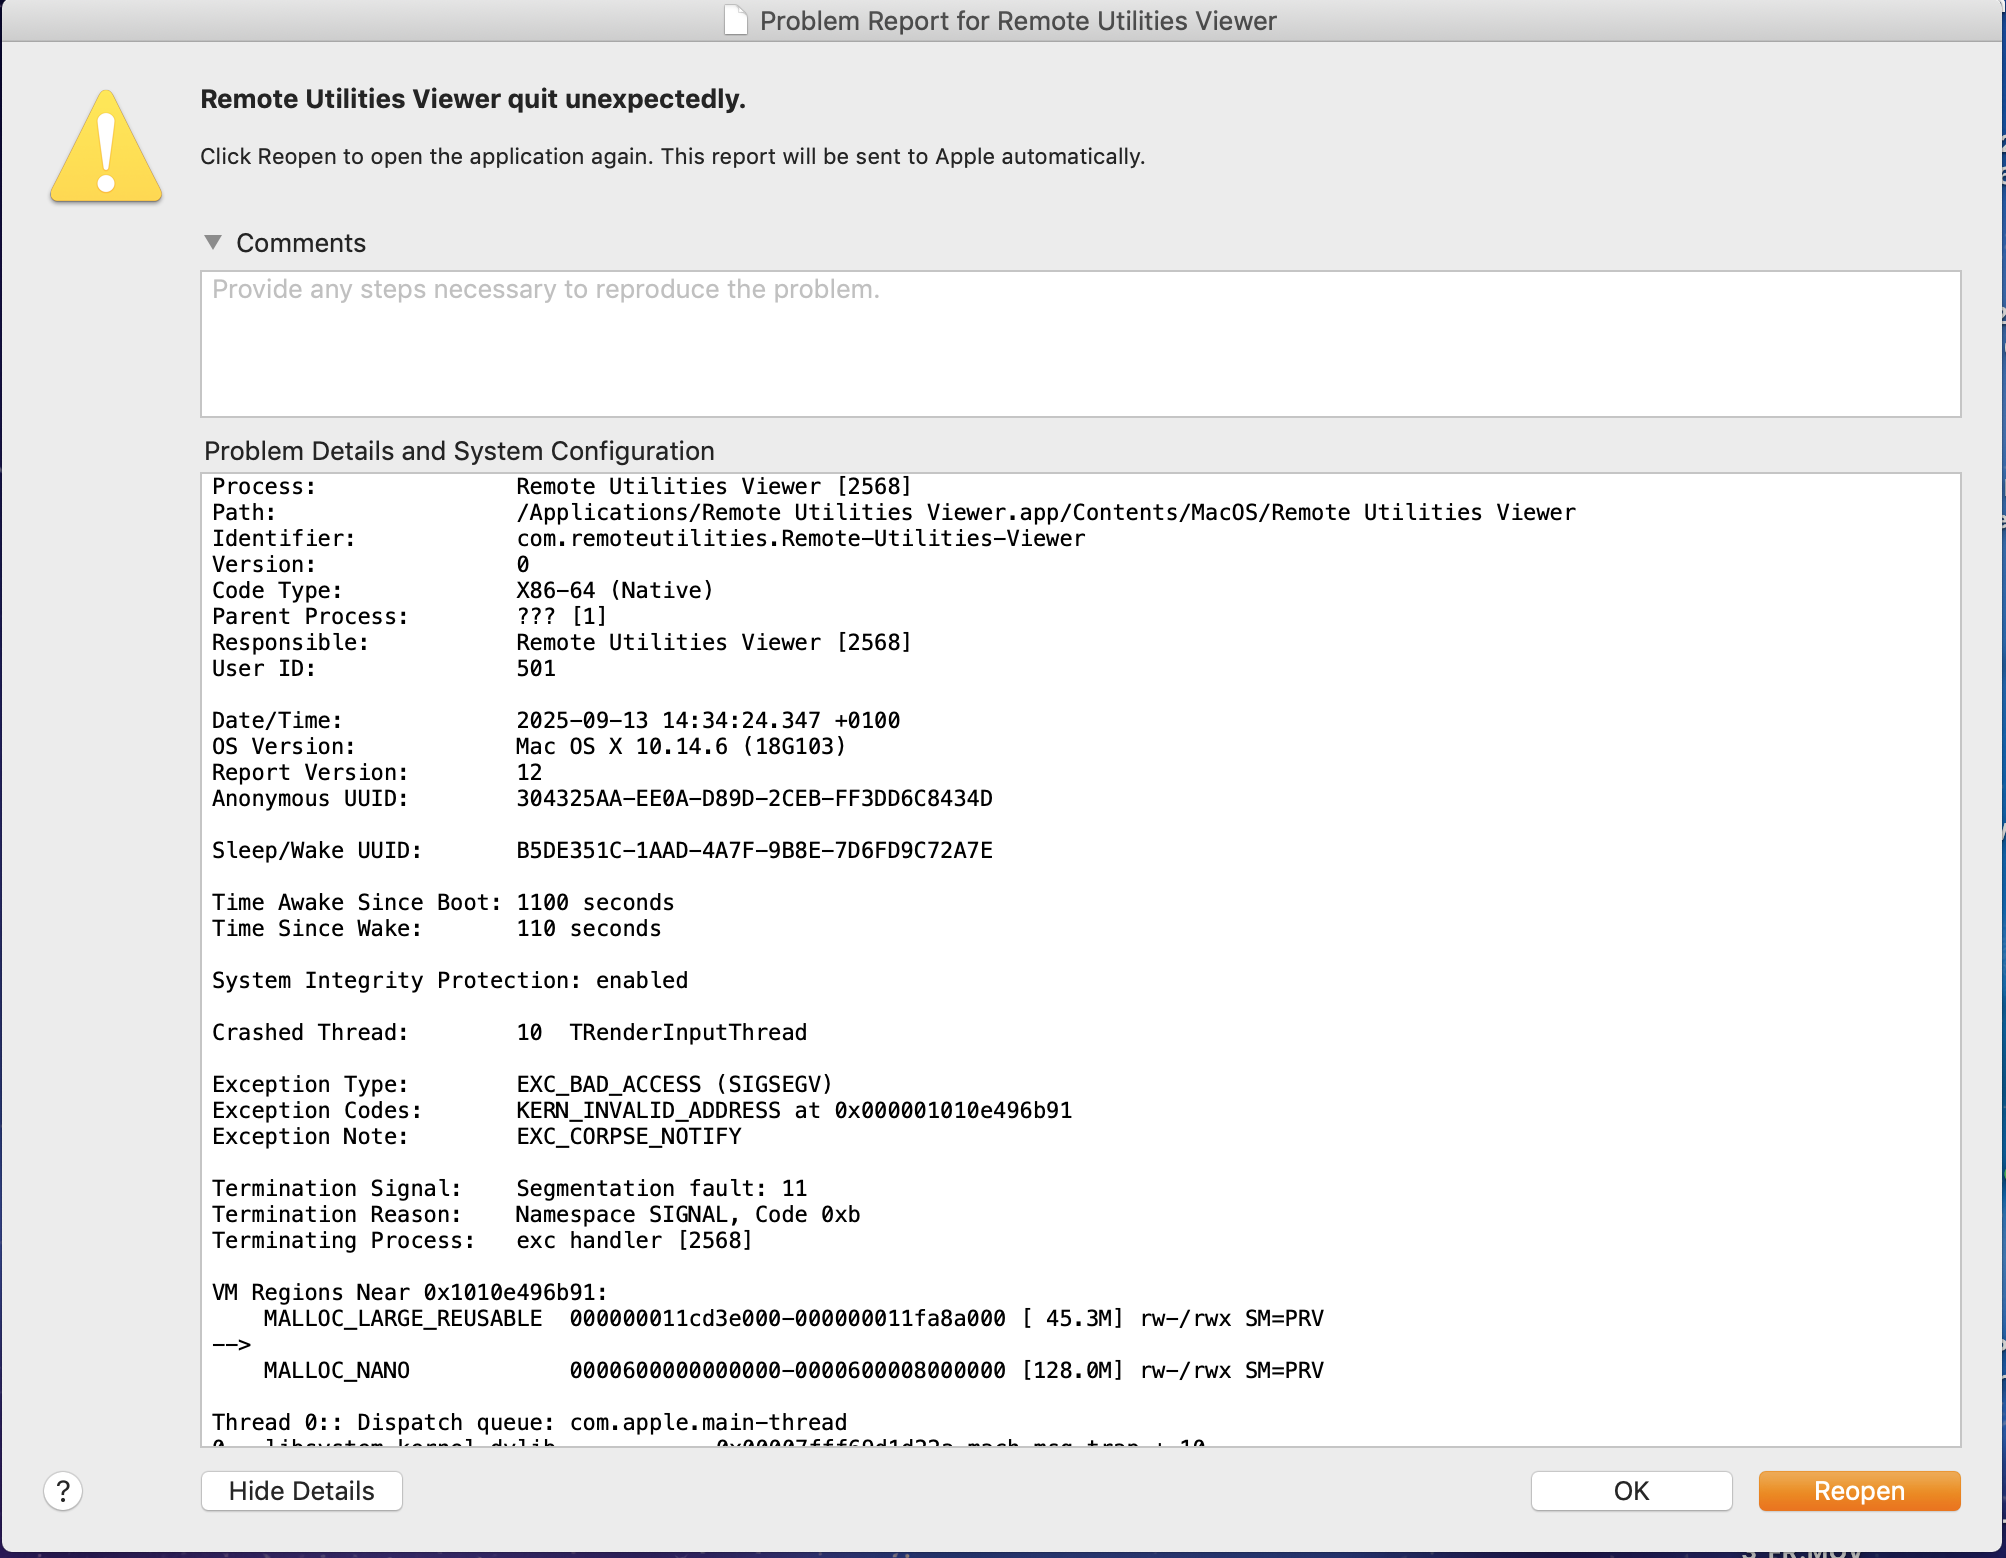Image resolution: width=2006 pixels, height=1558 pixels.
Task: Click the Sleep/Wake UUID value
Action: [753, 850]
